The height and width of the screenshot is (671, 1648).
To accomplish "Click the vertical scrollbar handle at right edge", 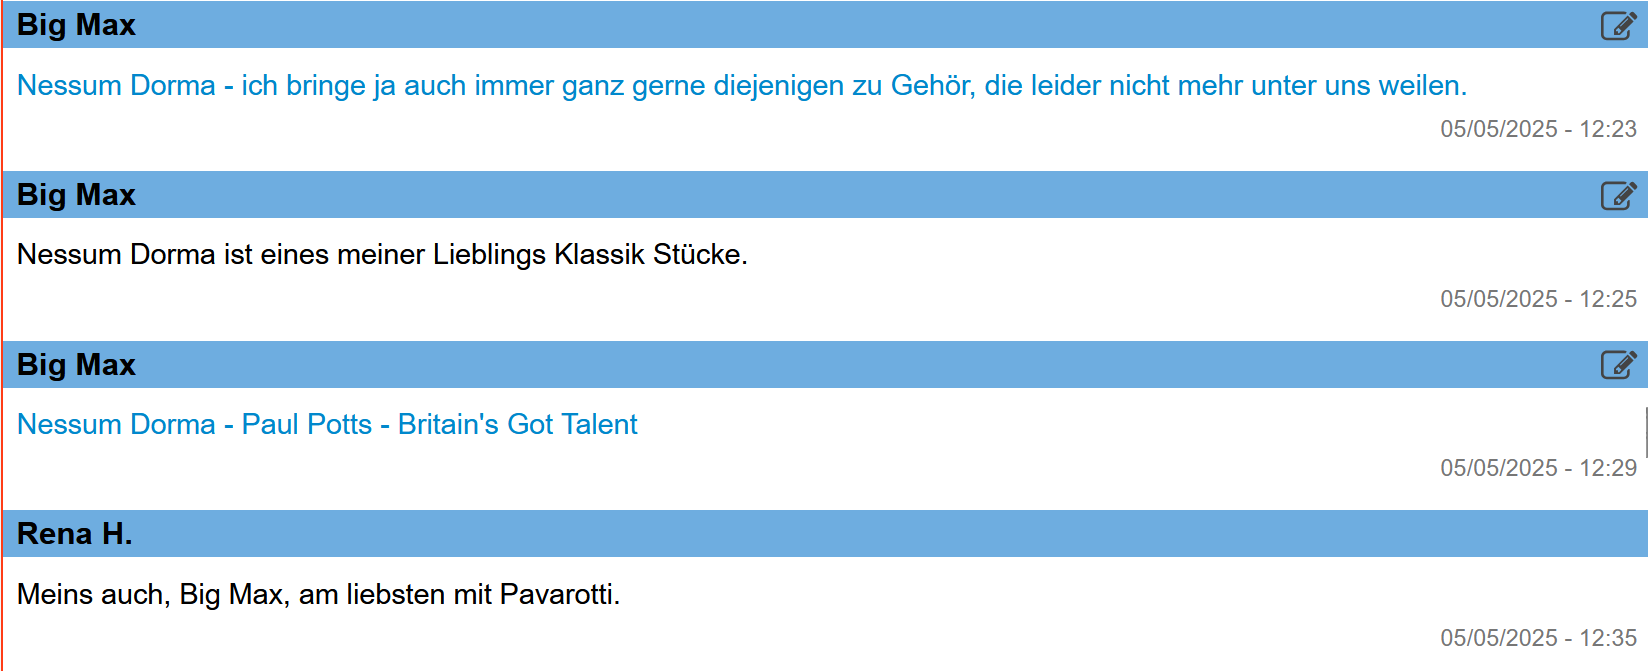I will click(x=1645, y=432).
